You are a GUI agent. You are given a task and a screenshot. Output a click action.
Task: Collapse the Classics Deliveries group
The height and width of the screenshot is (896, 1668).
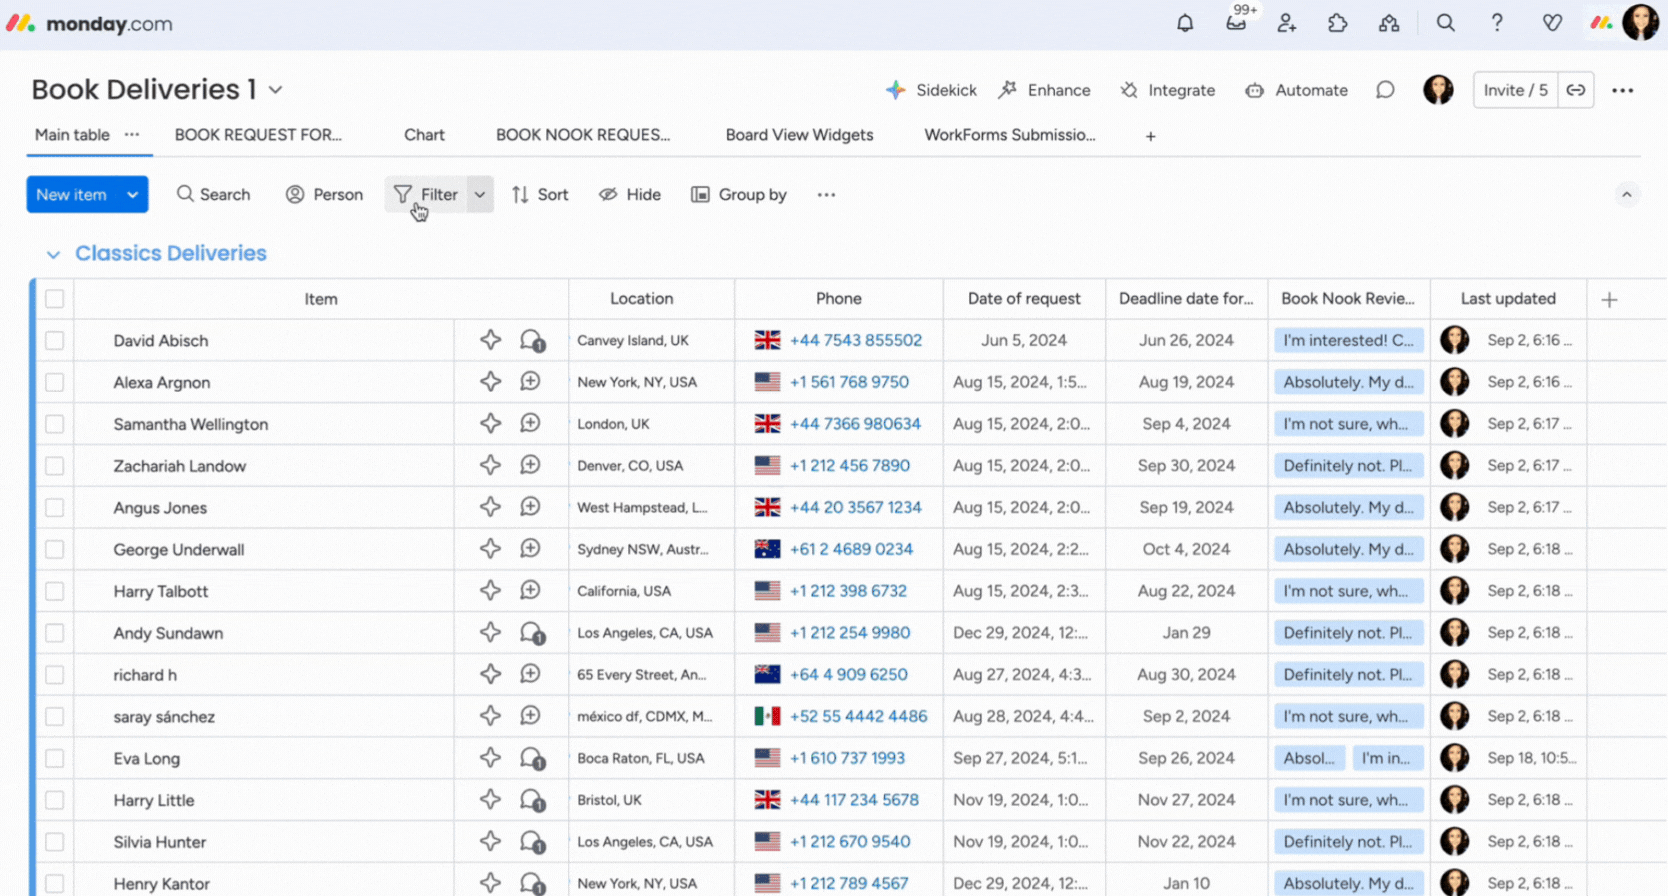click(53, 254)
